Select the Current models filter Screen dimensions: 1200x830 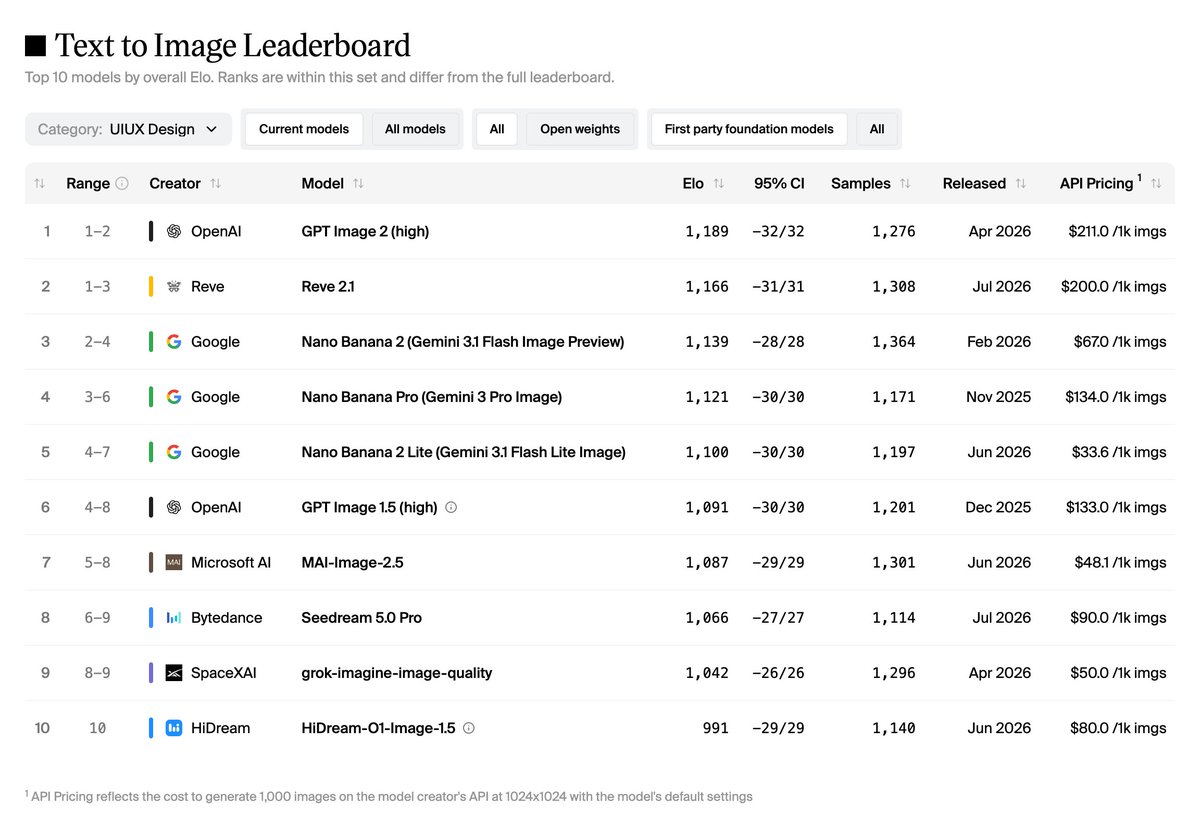tap(304, 129)
